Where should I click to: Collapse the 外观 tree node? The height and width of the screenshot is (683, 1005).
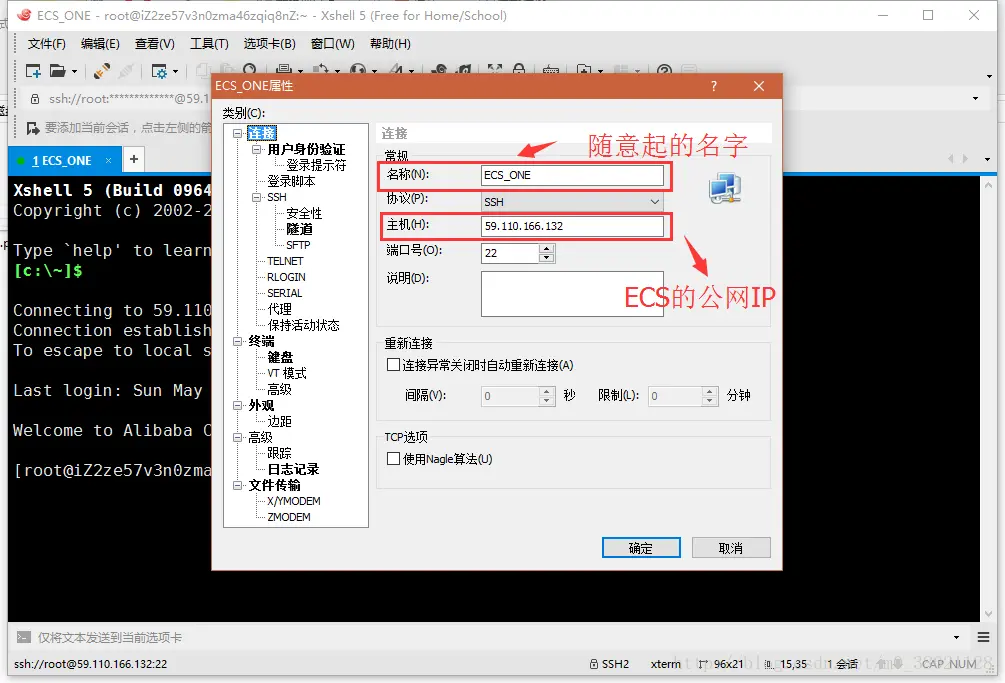point(237,406)
